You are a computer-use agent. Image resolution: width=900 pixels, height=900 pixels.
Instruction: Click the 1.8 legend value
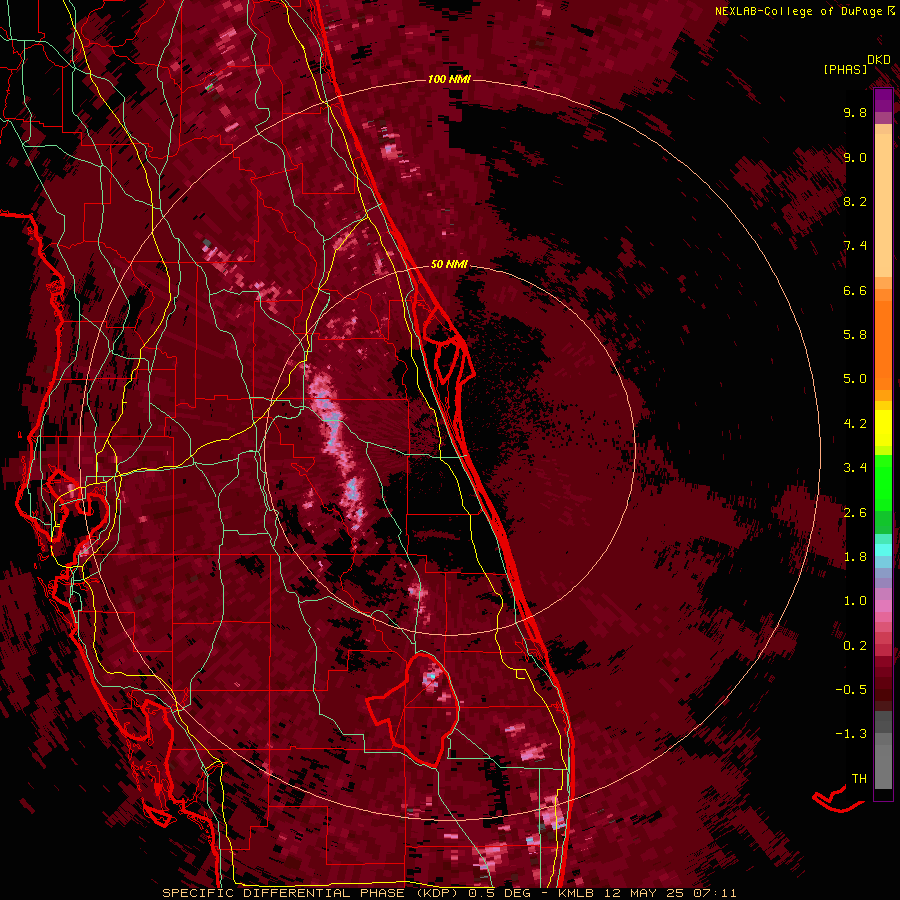pos(855,557)
